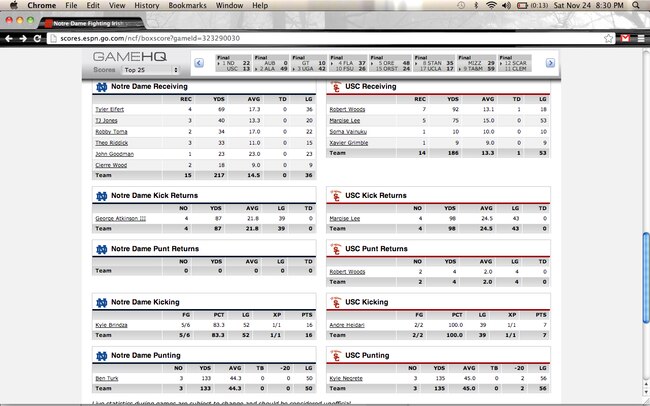Open the STAN 35 UCLA 17 final score

(434, 63)
